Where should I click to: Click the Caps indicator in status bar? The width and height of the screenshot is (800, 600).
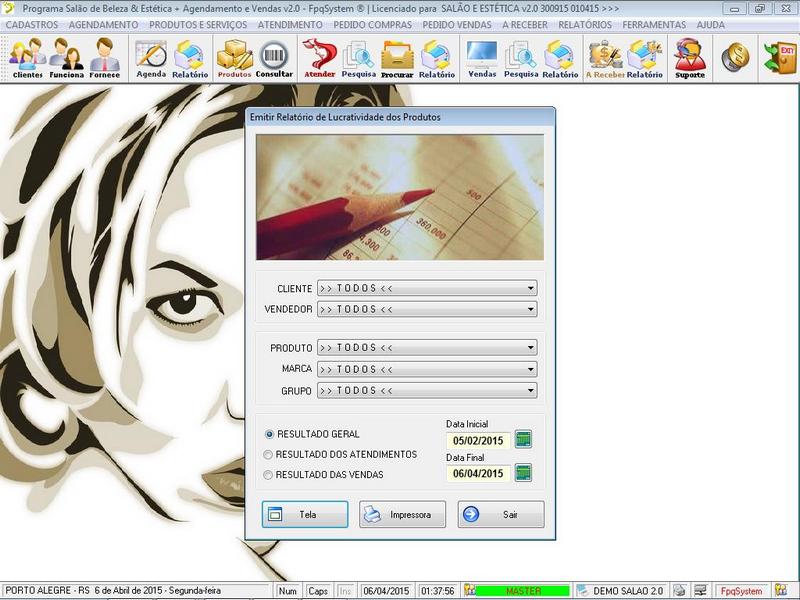(x=318, y=591)
